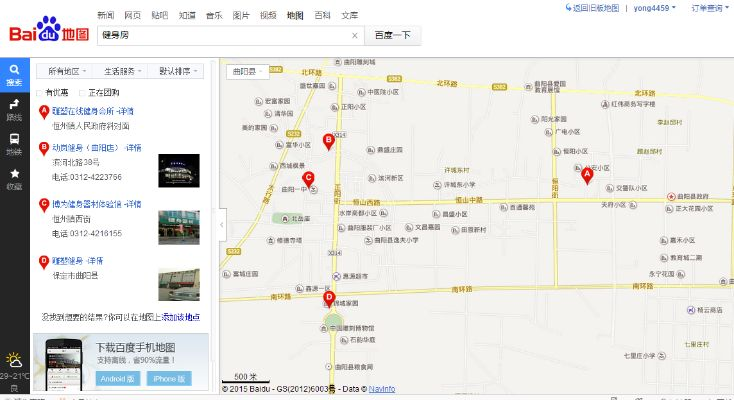This screenshot has width=734, height=400.
Task: Click the 返回旧版地图 link
Action: (x=593, y=8)
